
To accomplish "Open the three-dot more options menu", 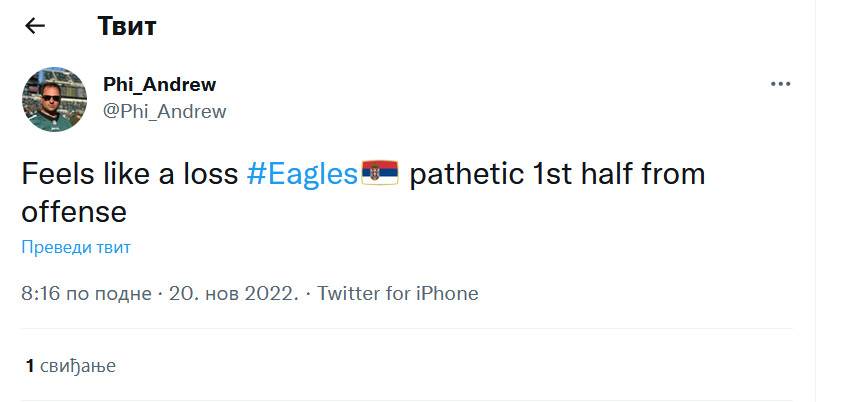I will pyautogui.click(x=781, y=85).
